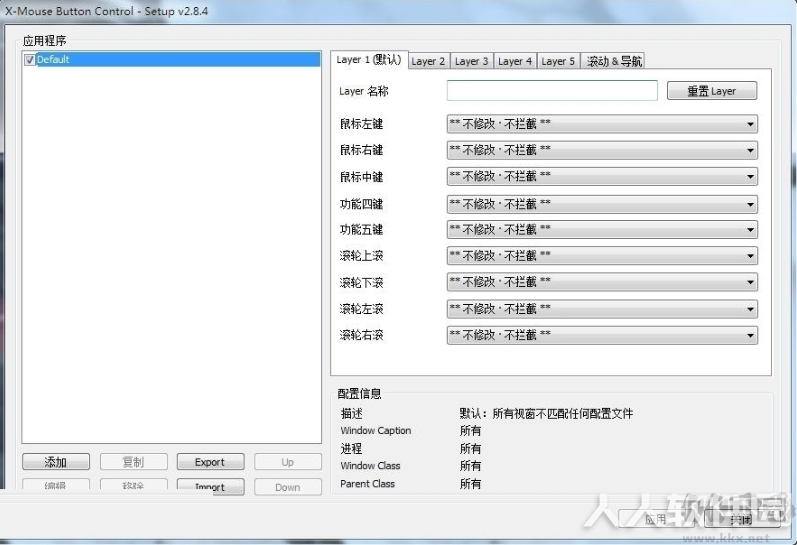Viewport: 797px width, 545px height.
Task: Expand the 功能五键 action dropdown
Action: [602, 230]
